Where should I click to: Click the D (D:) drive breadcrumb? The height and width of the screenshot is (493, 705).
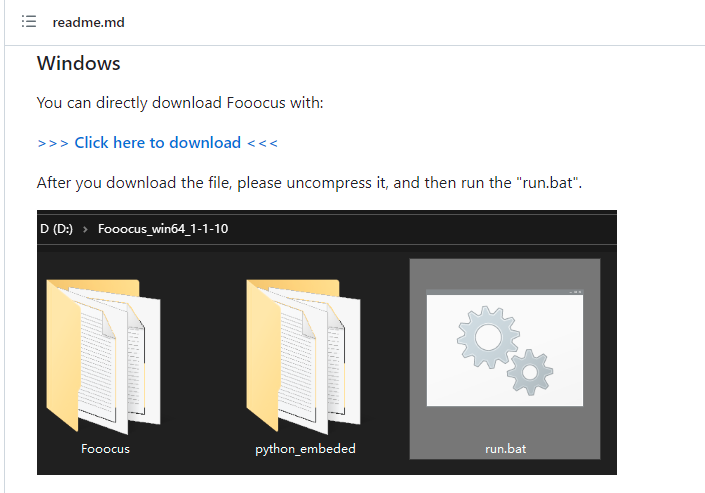56,229
